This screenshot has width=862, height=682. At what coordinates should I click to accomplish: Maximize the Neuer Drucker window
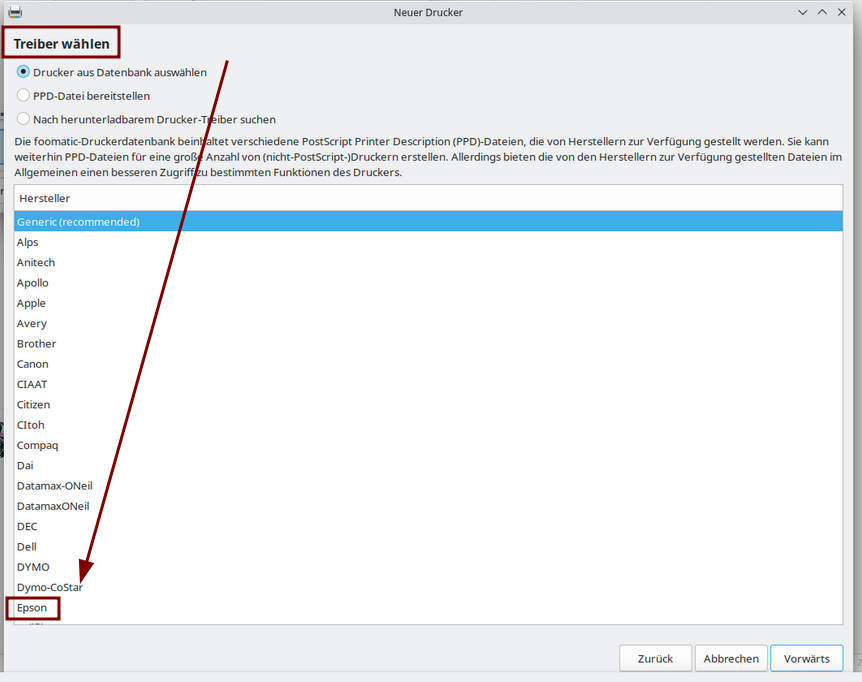[x=822, y=12]
